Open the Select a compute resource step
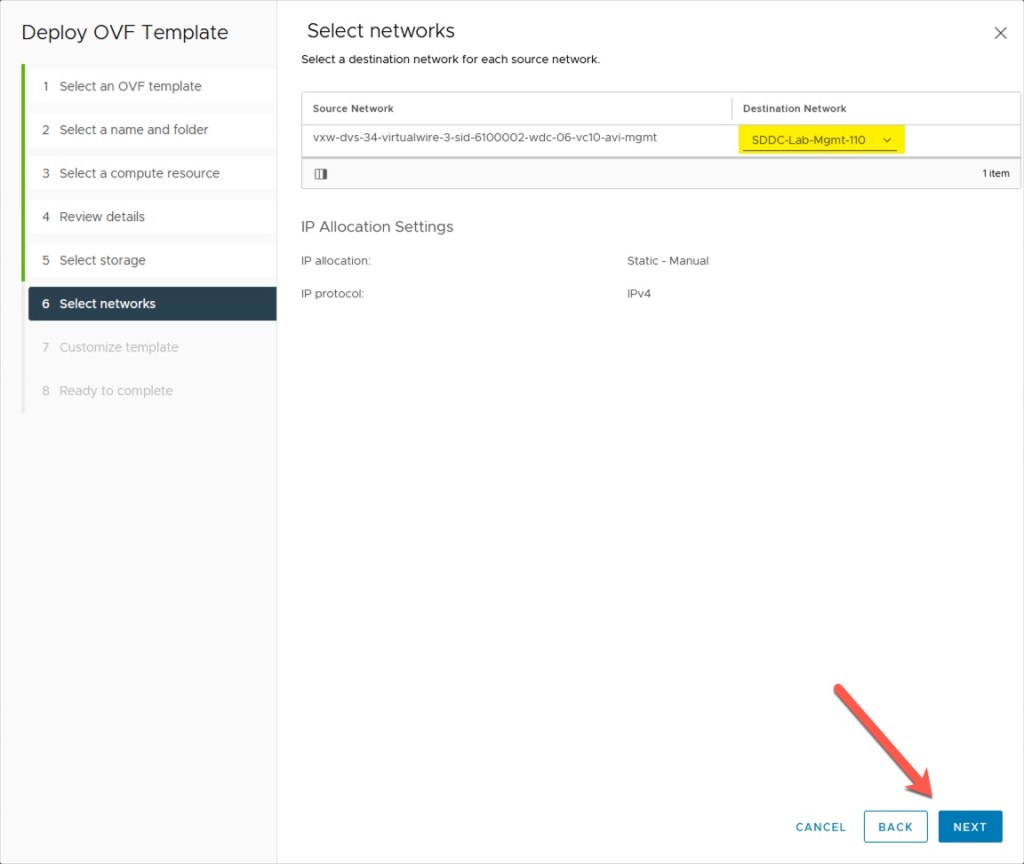1024x864 pixels. click(139, 173)
